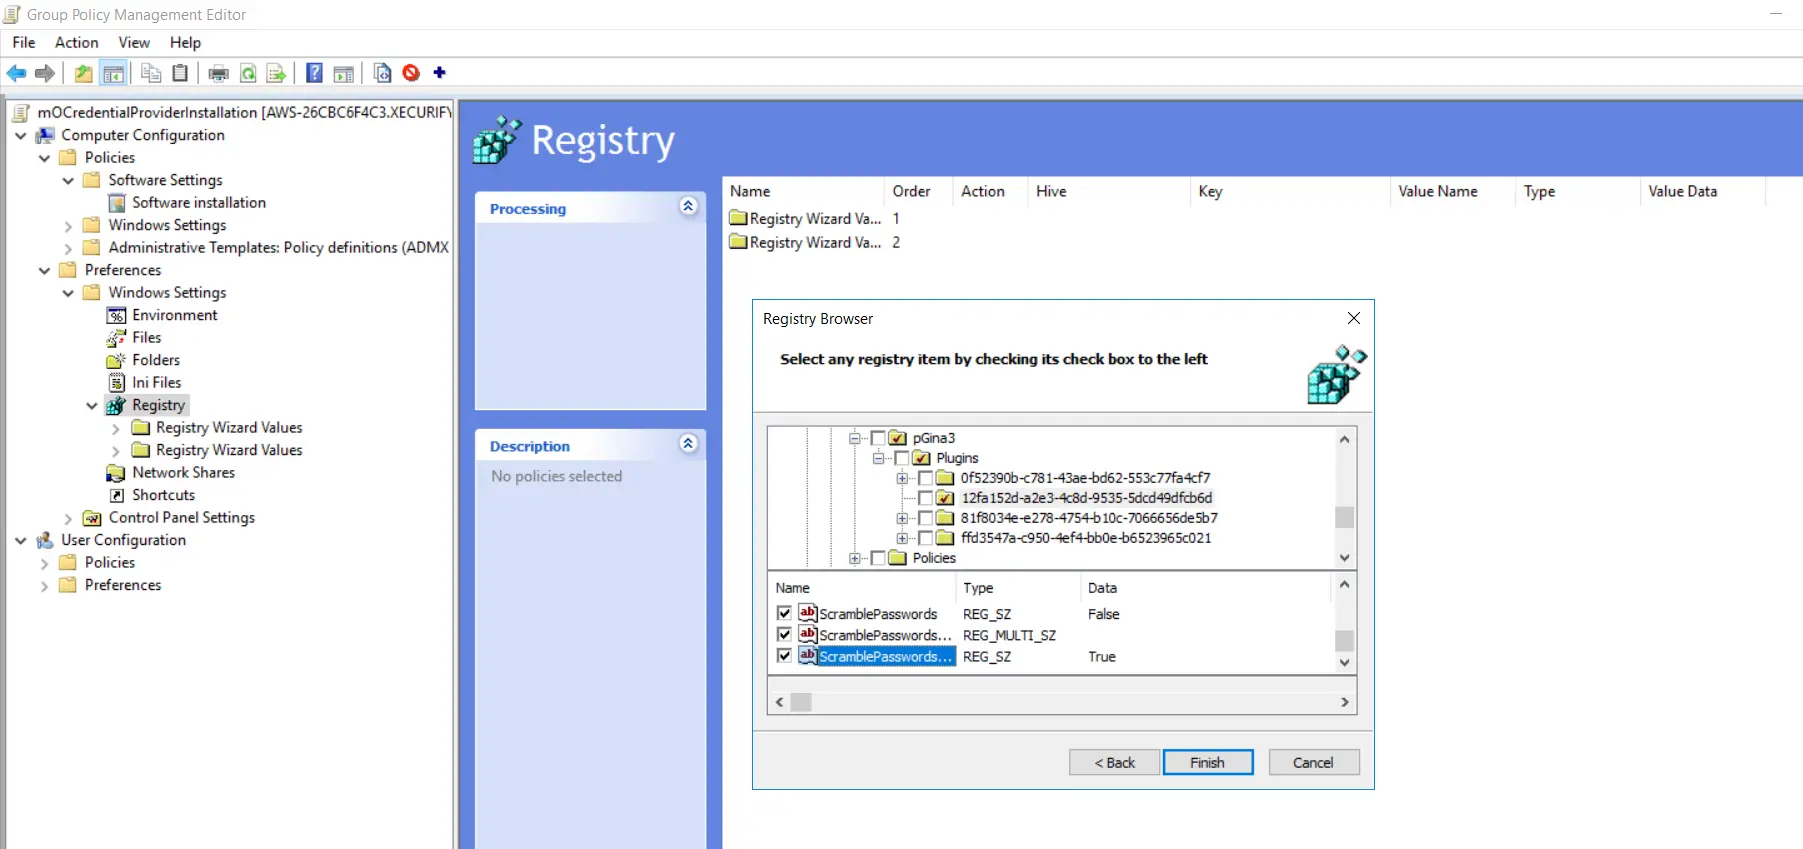Check the Policies key checkbox in Registry Browser
Screen dimensions: 1803x849
tap(878, 558)
